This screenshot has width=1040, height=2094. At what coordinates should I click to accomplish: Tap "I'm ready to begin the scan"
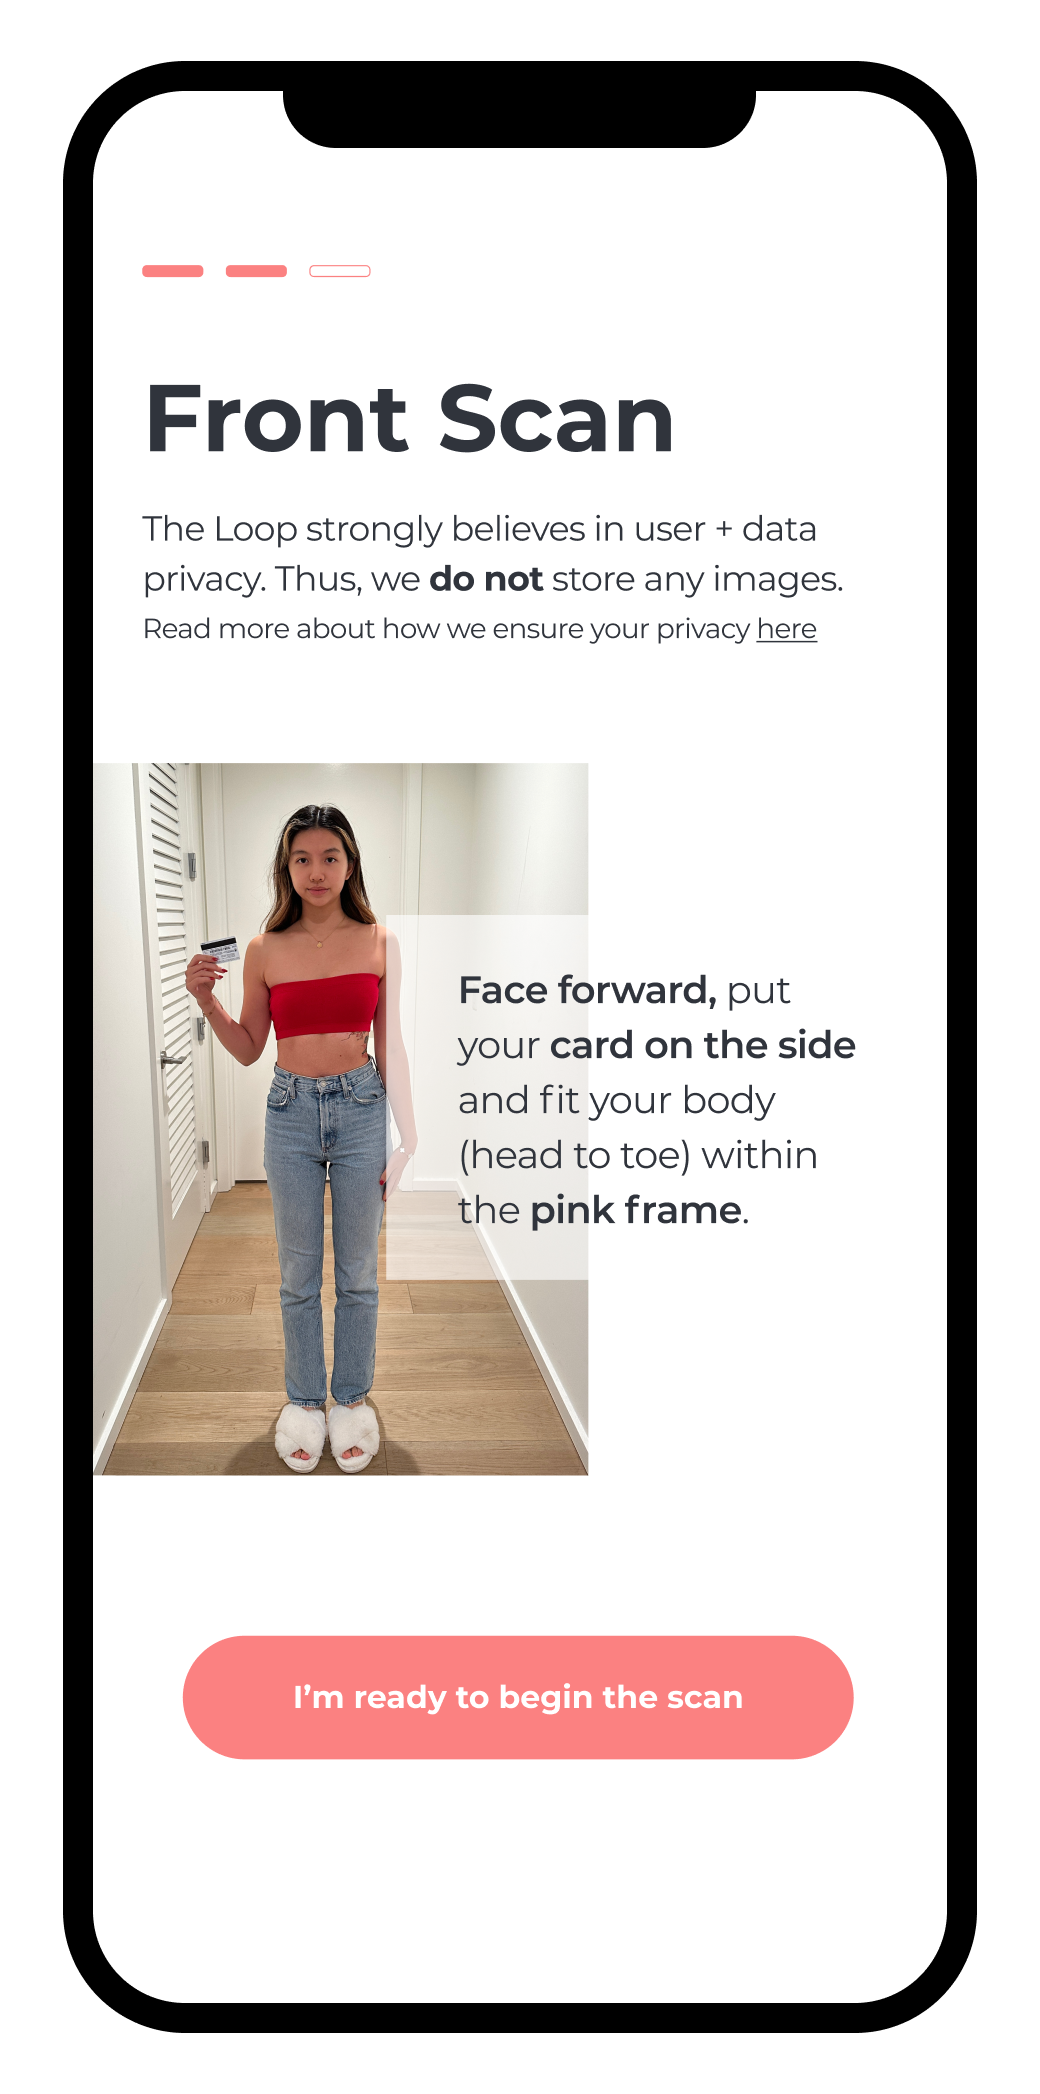pyautogui.click(x=518, y=1697)
